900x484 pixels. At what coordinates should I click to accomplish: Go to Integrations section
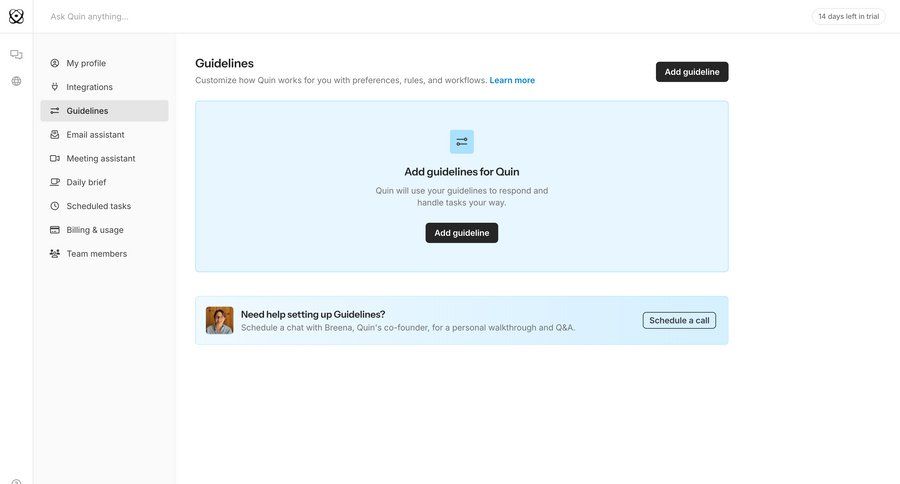[104, 87]
